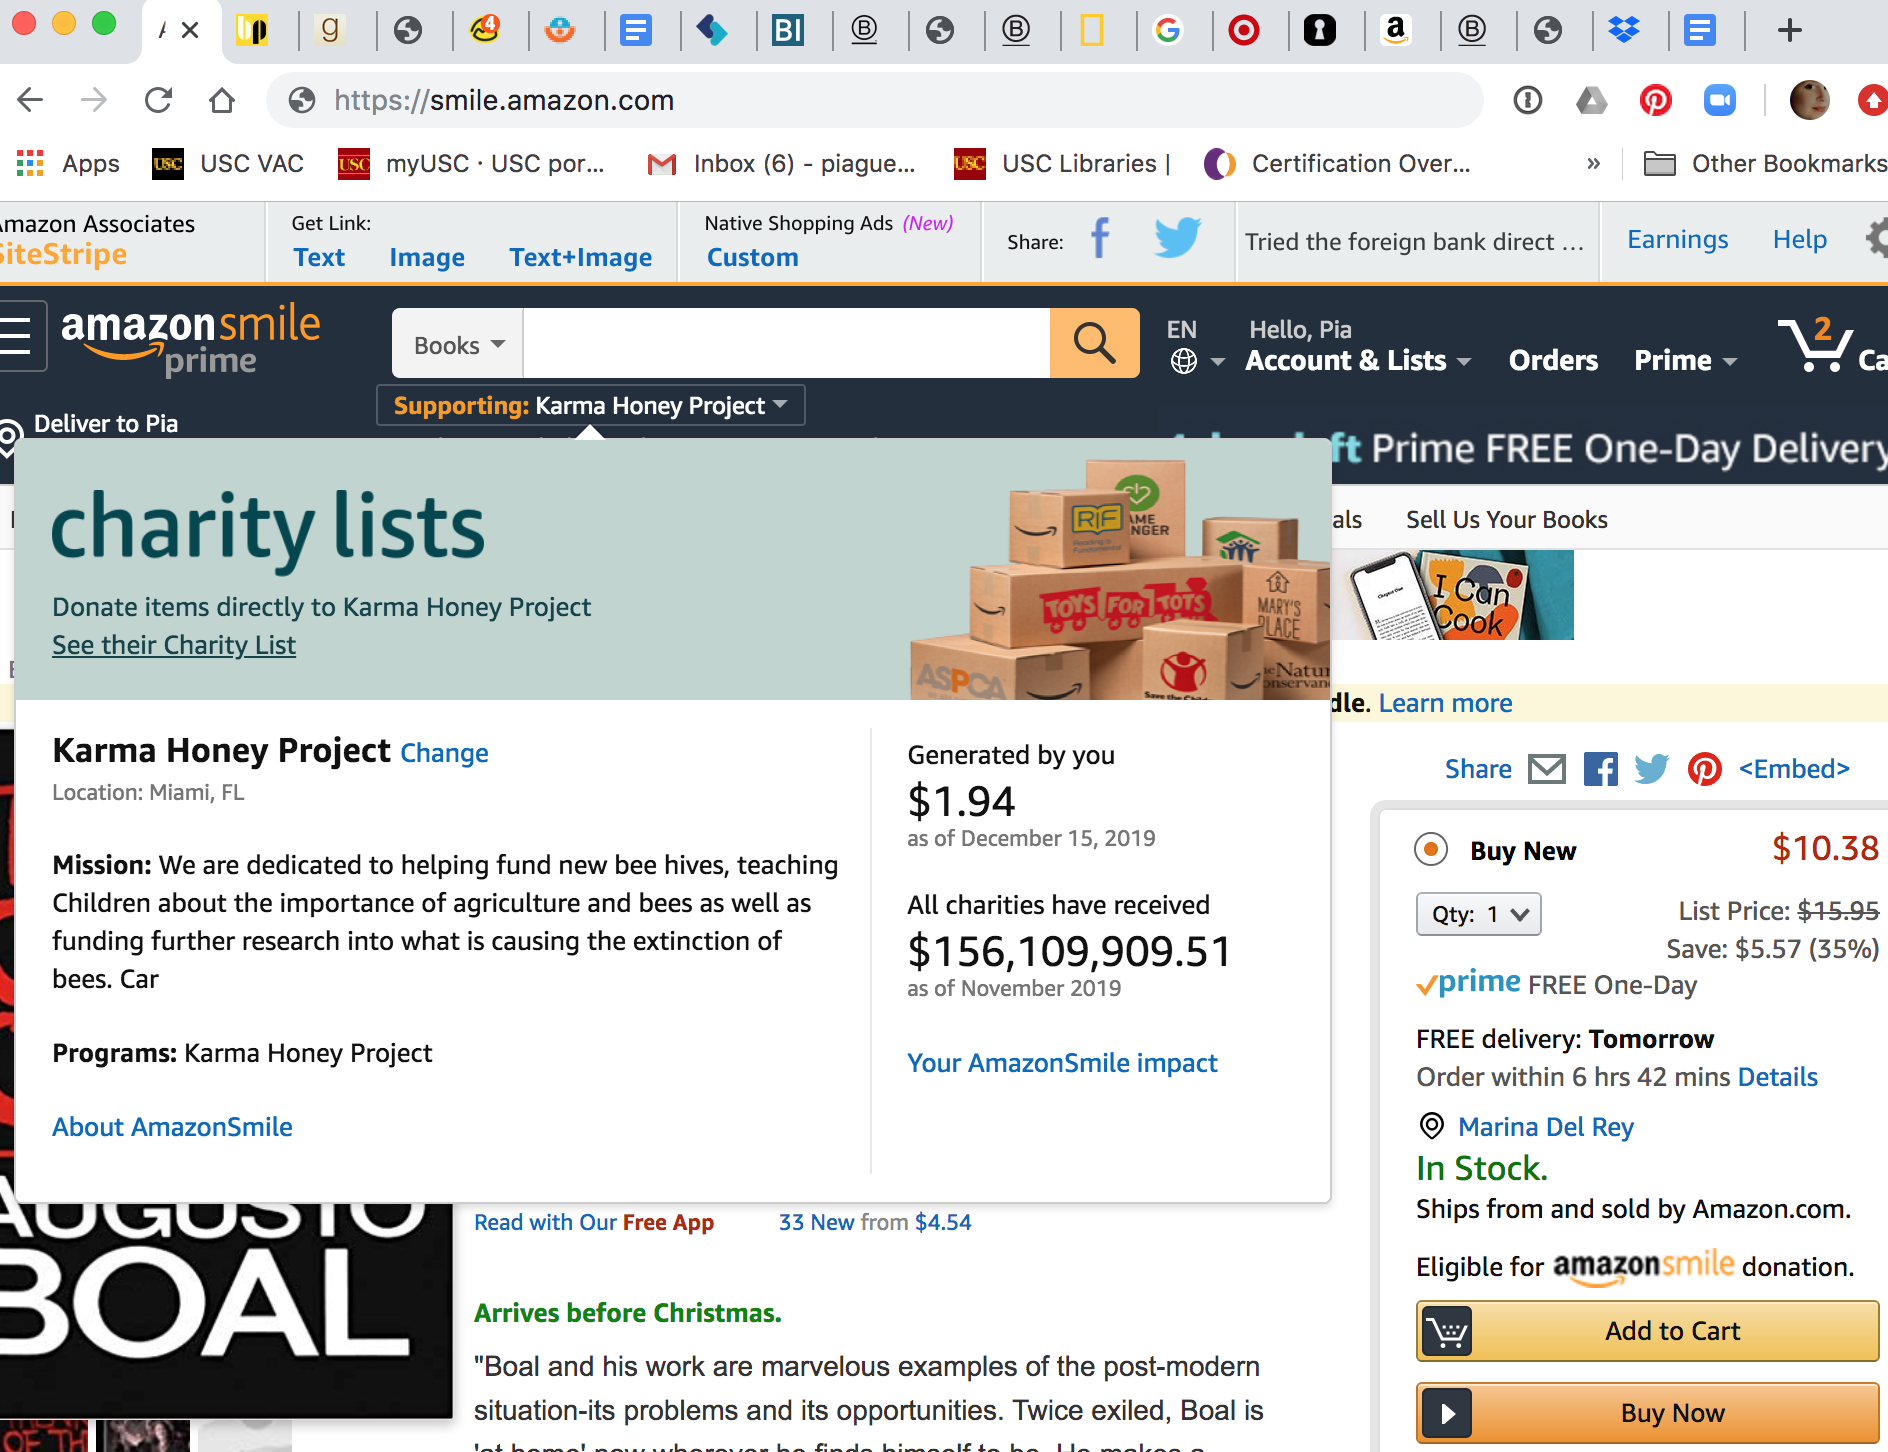This screenshot has width=1888, height=1452.
Task: Click the orange search magnifier button
Action: click(1094, 343)
